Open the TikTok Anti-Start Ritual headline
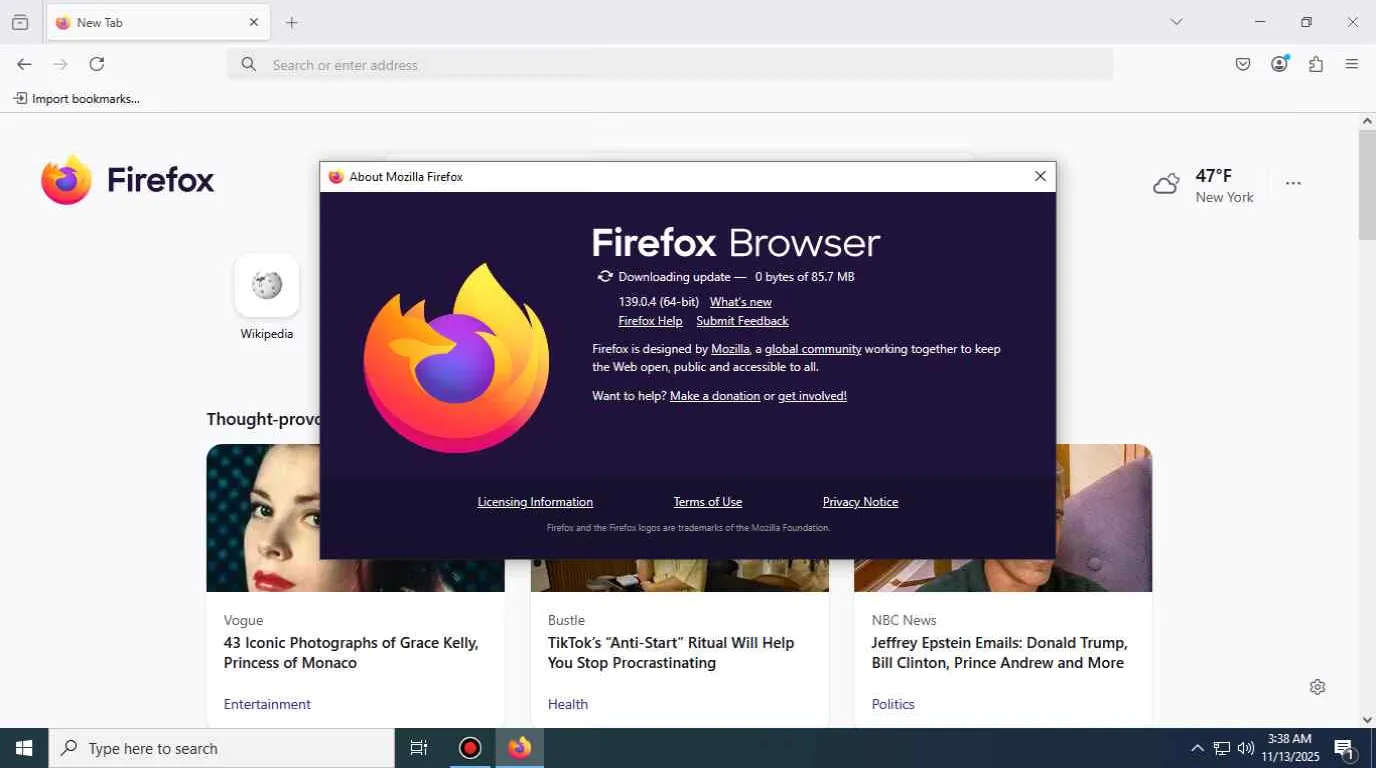The image size is (1376, 768). [x=671, y=653]
